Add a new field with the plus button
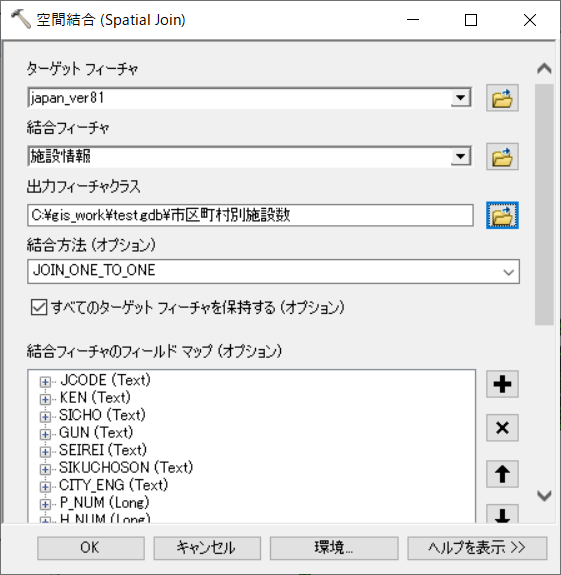561x575 pixels. 502,384
